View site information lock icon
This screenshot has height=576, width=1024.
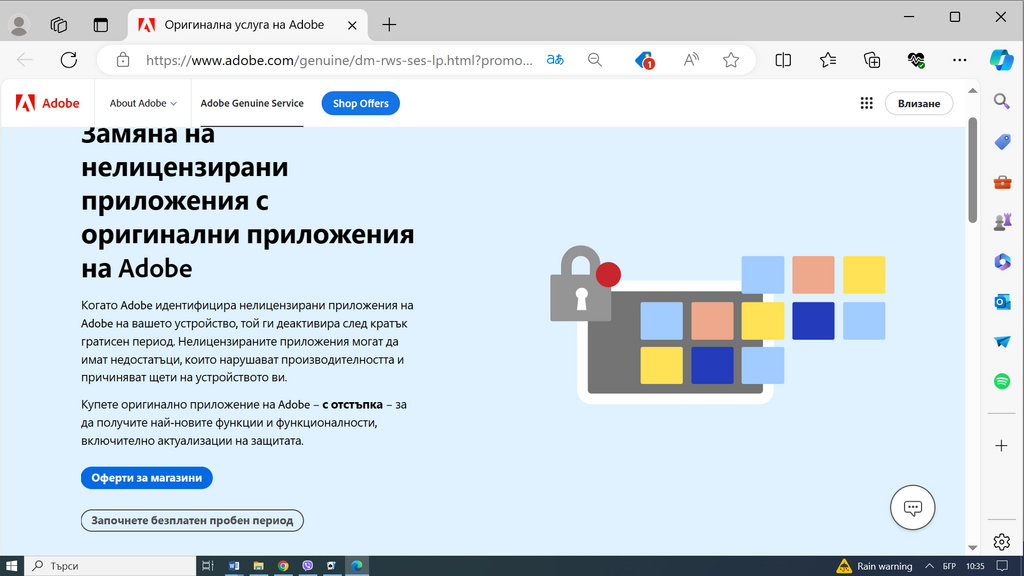[123, 60]
